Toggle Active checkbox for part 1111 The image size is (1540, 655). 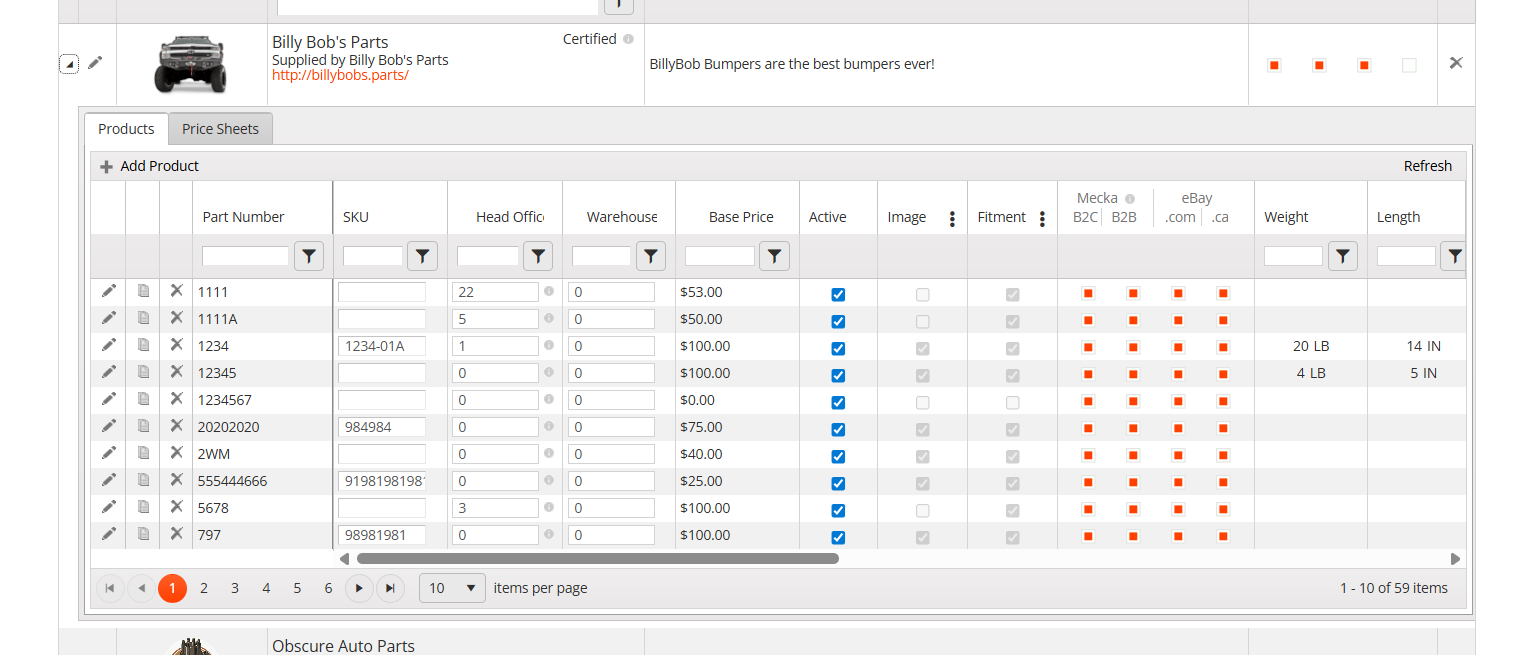point(838,294)
